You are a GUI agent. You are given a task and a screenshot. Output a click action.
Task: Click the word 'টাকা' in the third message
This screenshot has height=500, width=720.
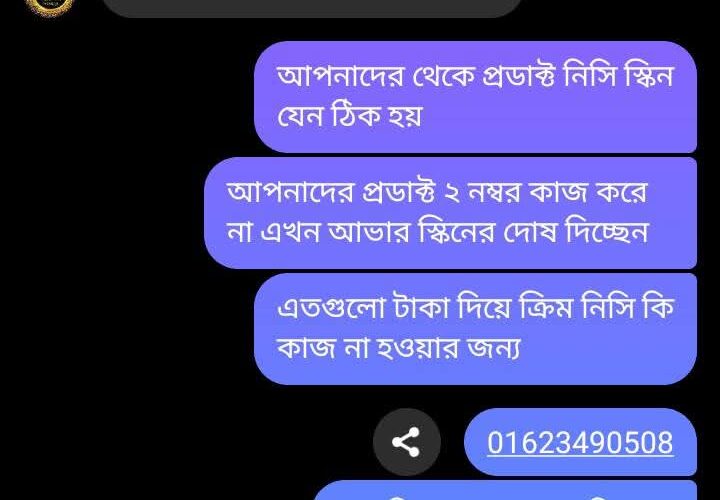(421, 308)
